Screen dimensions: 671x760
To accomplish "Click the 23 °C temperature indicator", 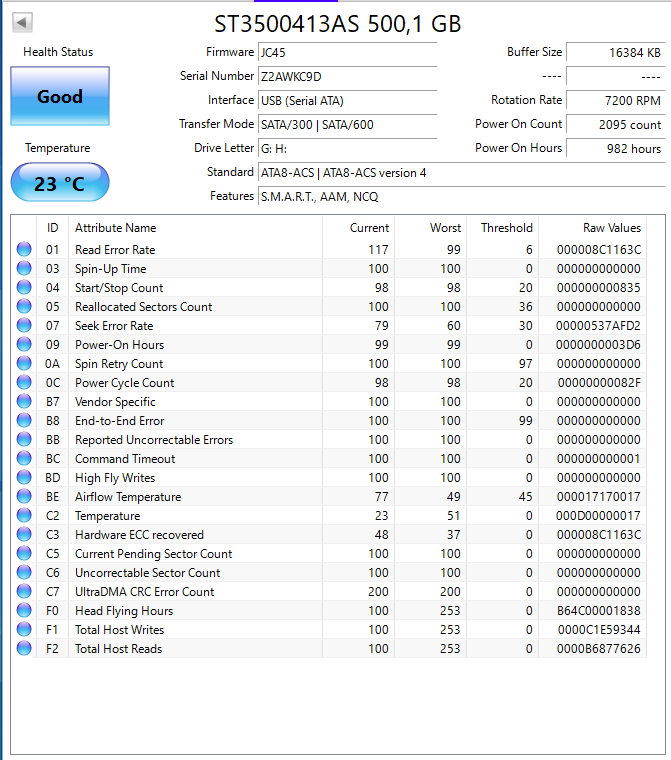I will pos(60,183).
